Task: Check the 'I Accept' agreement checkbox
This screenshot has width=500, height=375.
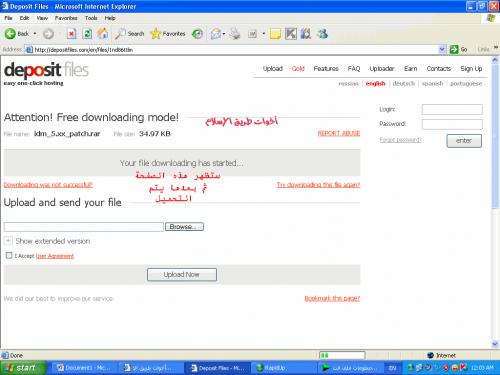Action: tap(9, 256)
